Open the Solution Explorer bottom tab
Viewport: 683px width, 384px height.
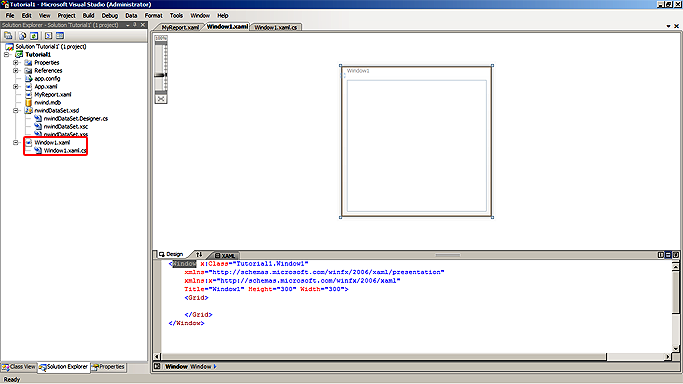tap(64, 367)
